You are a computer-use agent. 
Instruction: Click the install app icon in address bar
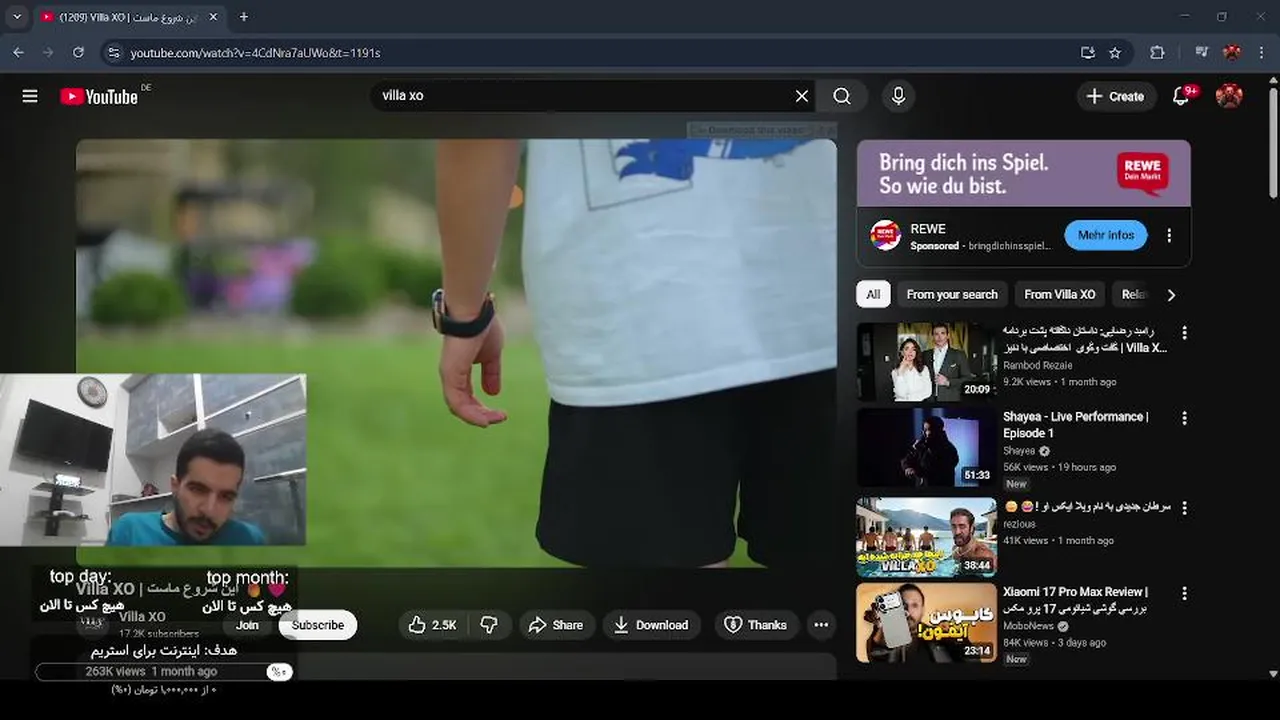[x=1088, y=53]
